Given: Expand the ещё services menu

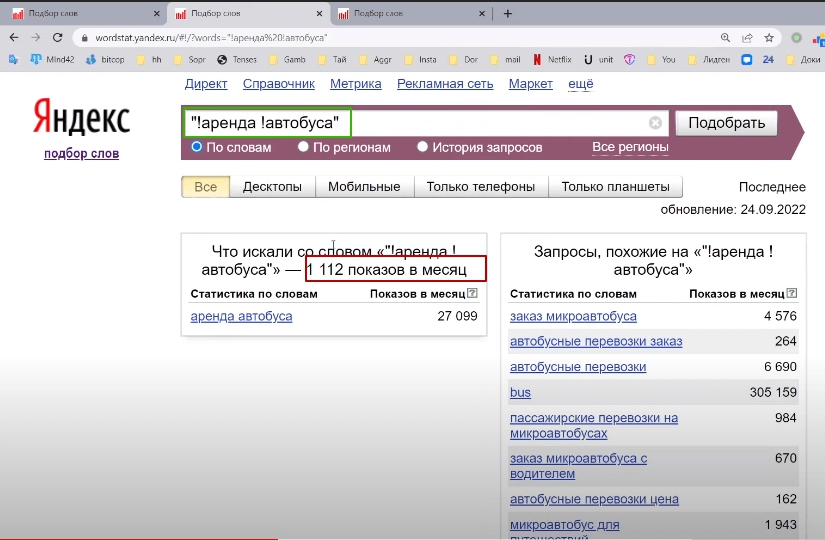Looking at the screenshot, I should pos(580,84).
